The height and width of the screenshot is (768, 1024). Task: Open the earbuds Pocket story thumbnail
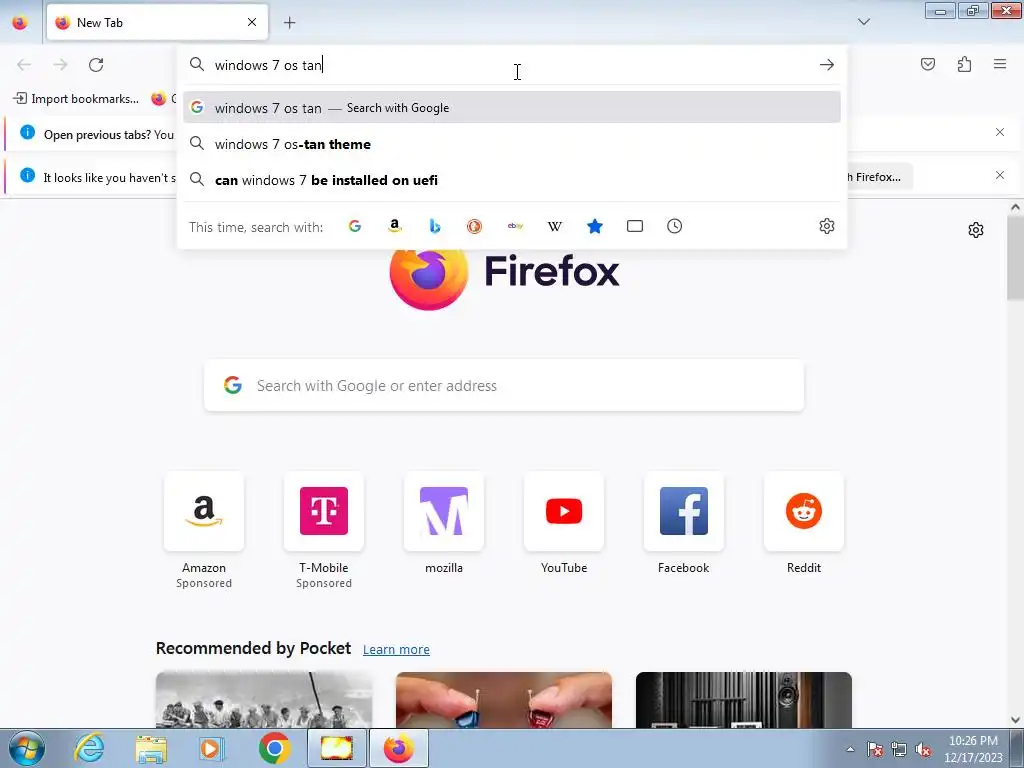coord(504,700)
